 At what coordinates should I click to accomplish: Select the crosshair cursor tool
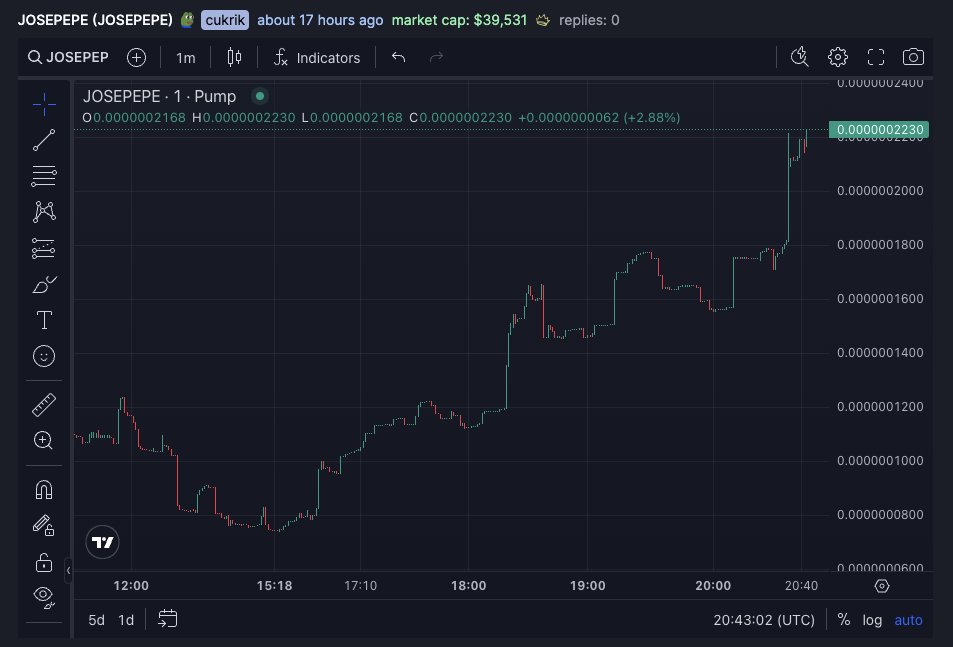tap(44, 103)
